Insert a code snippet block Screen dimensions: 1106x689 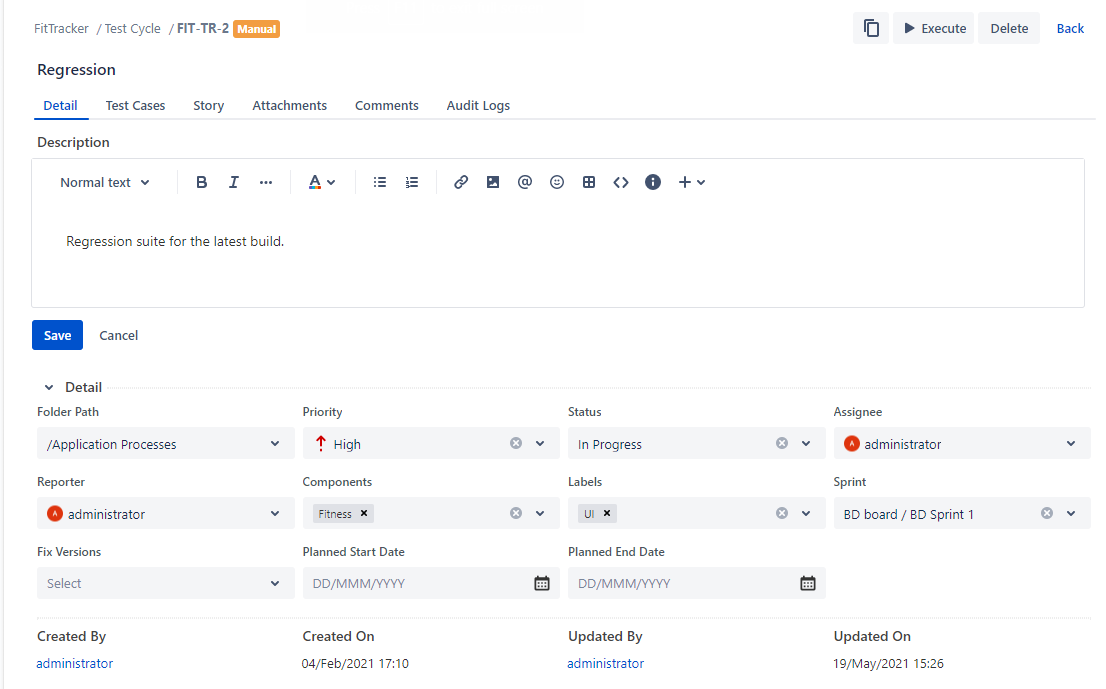coord(620,181)
